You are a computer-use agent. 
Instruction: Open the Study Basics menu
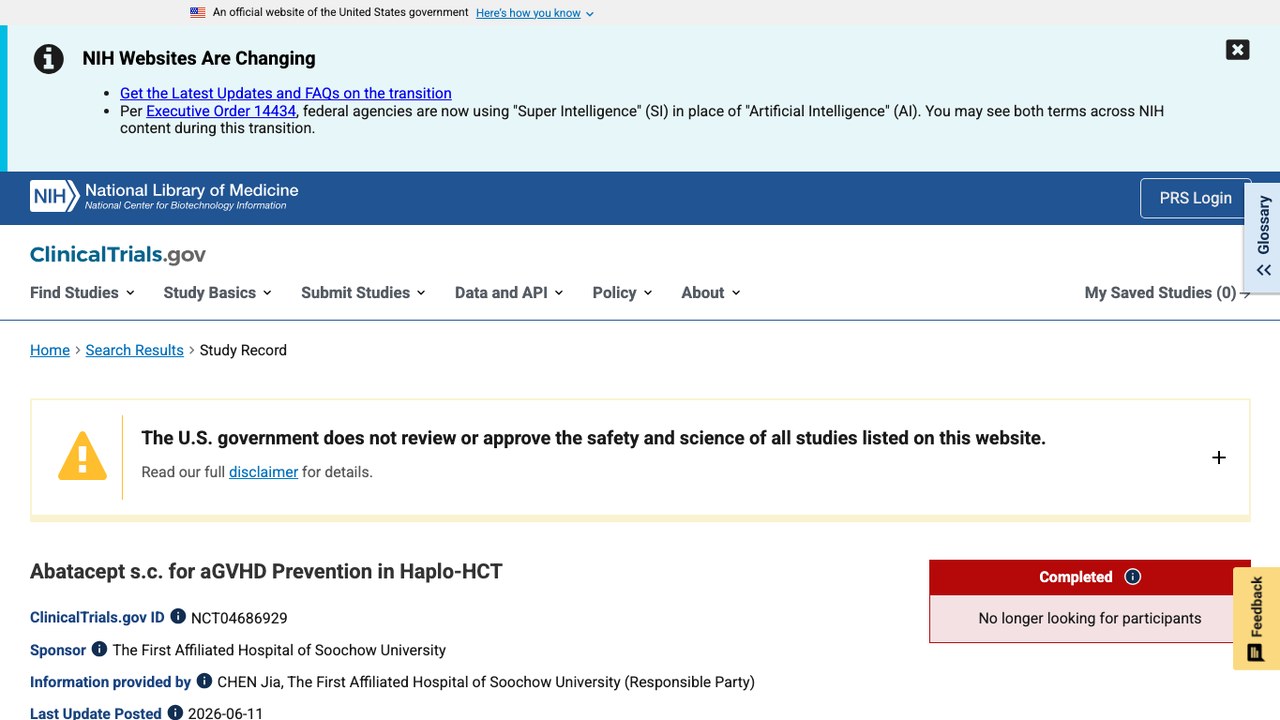pyautogui.click(x=217, y=292)
